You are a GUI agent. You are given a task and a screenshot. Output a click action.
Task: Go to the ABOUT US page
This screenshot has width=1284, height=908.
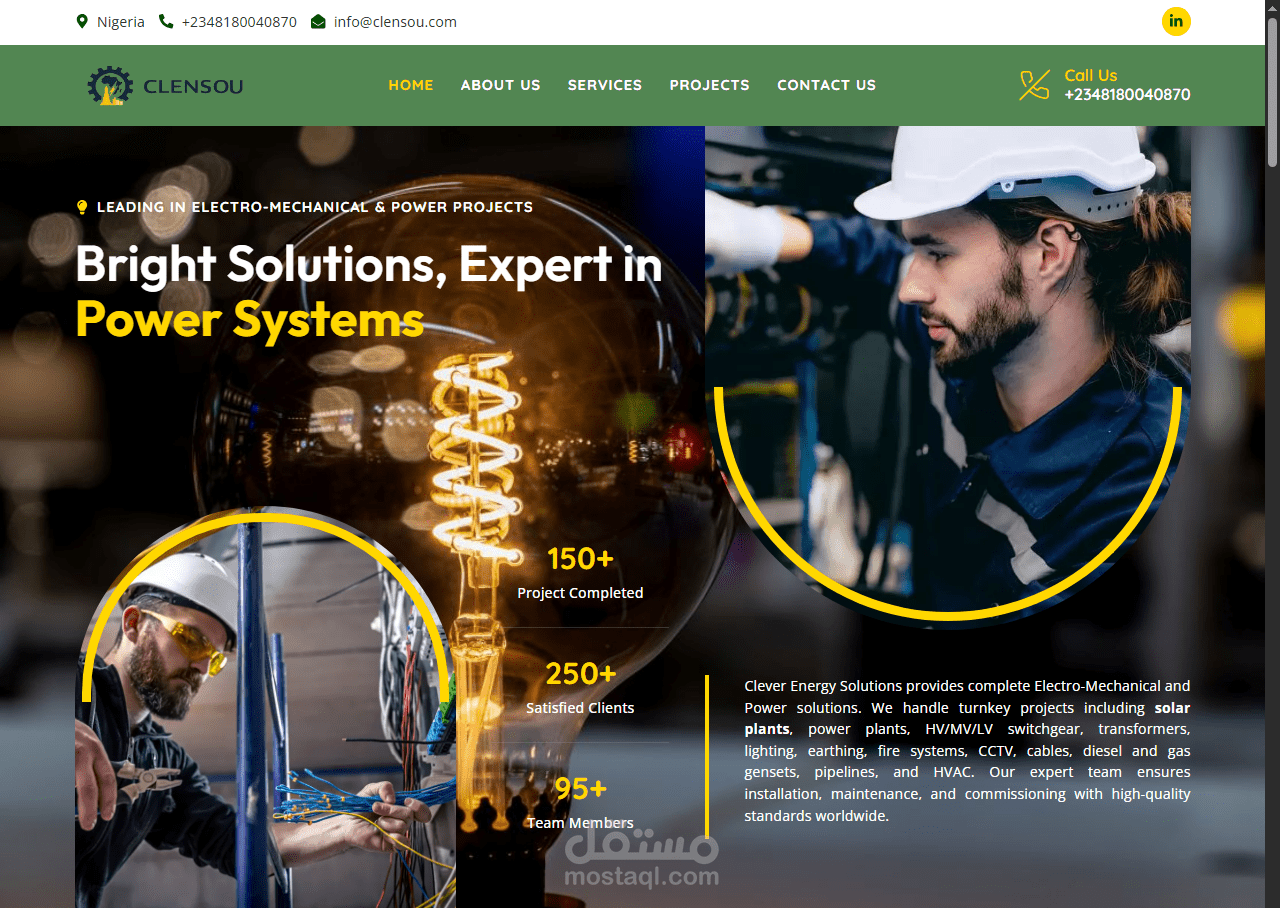501,85
